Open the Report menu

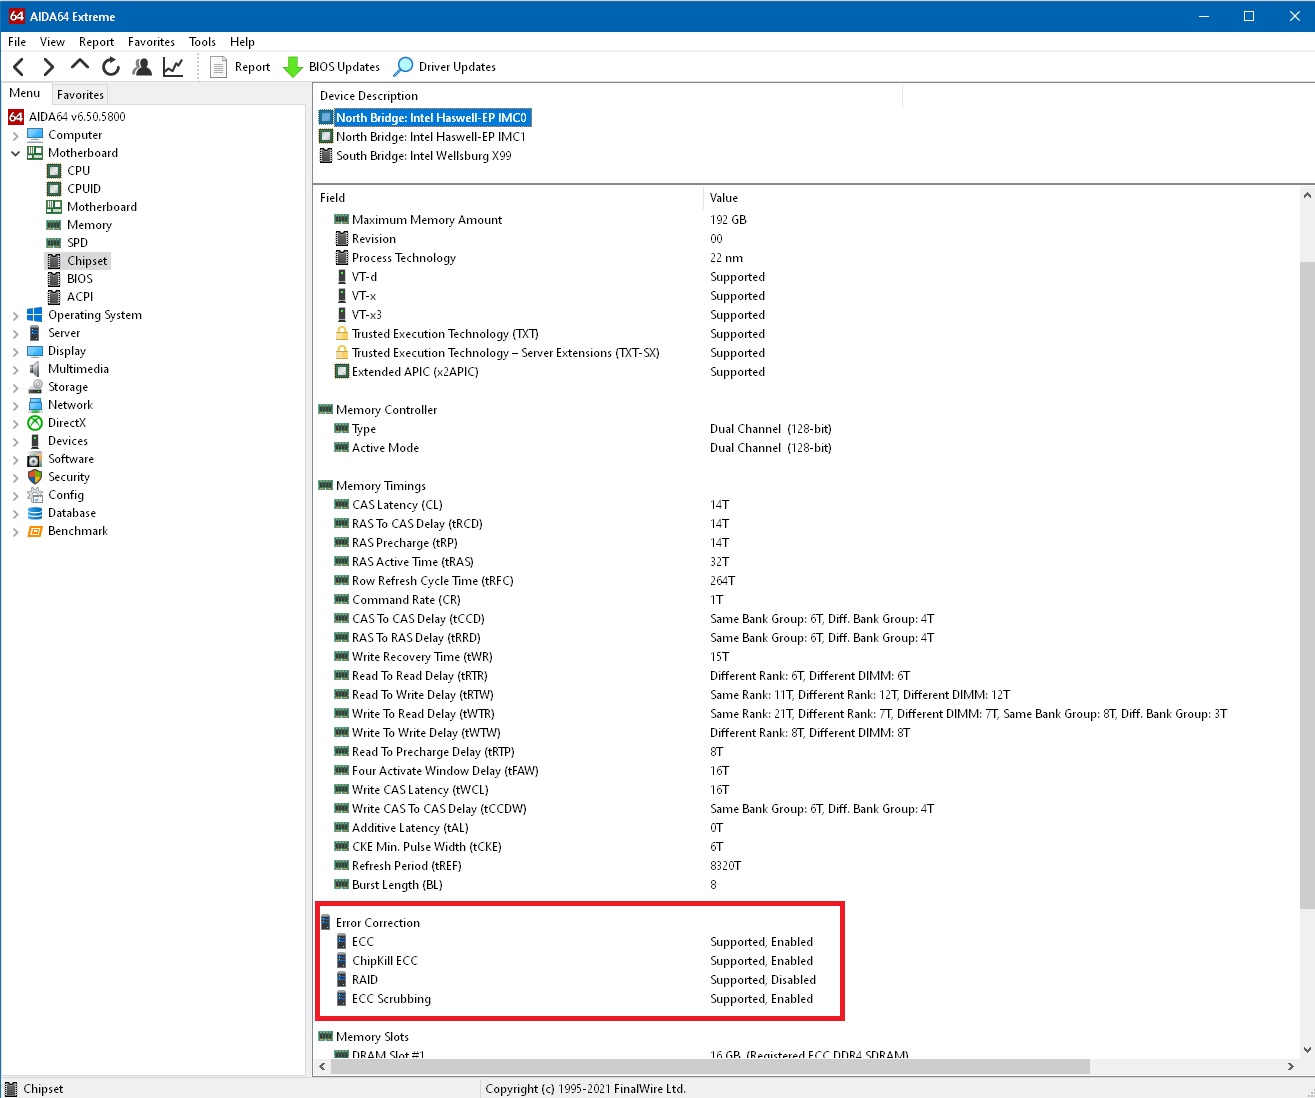click(x=96, y=42)
